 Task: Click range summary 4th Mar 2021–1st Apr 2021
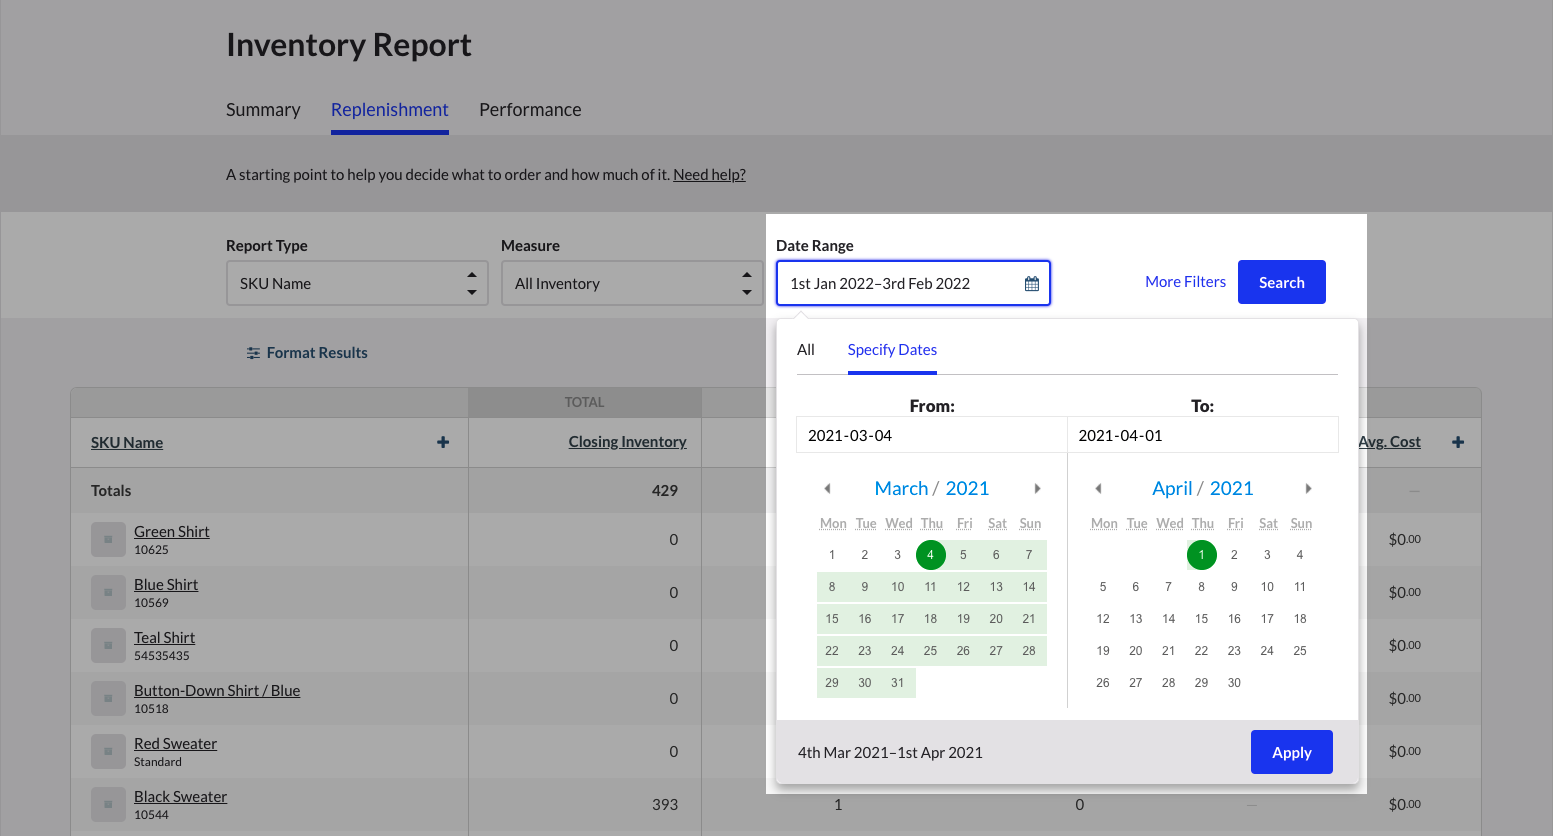[x=890, y=753]
